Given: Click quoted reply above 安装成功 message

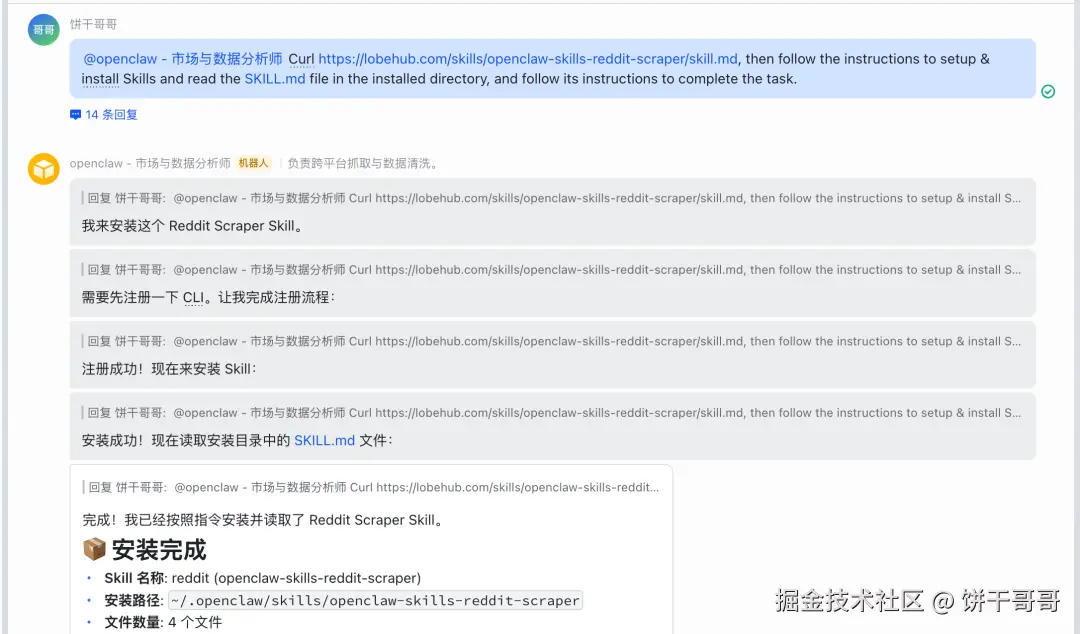Looking at the screenshot, I should (x=554, y=413).
